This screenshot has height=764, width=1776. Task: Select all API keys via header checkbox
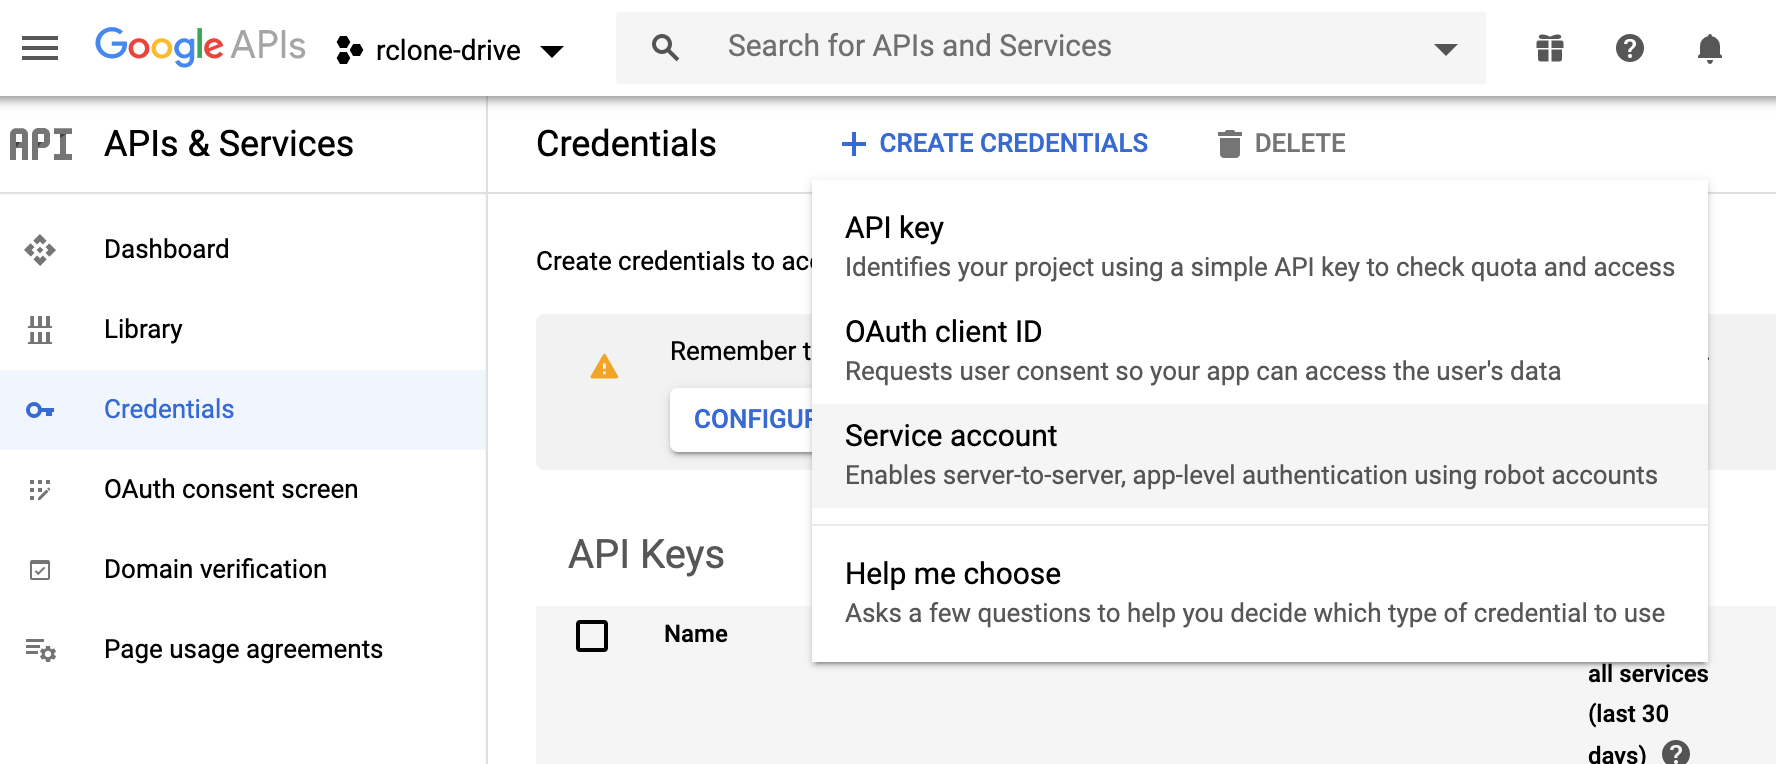592,635
